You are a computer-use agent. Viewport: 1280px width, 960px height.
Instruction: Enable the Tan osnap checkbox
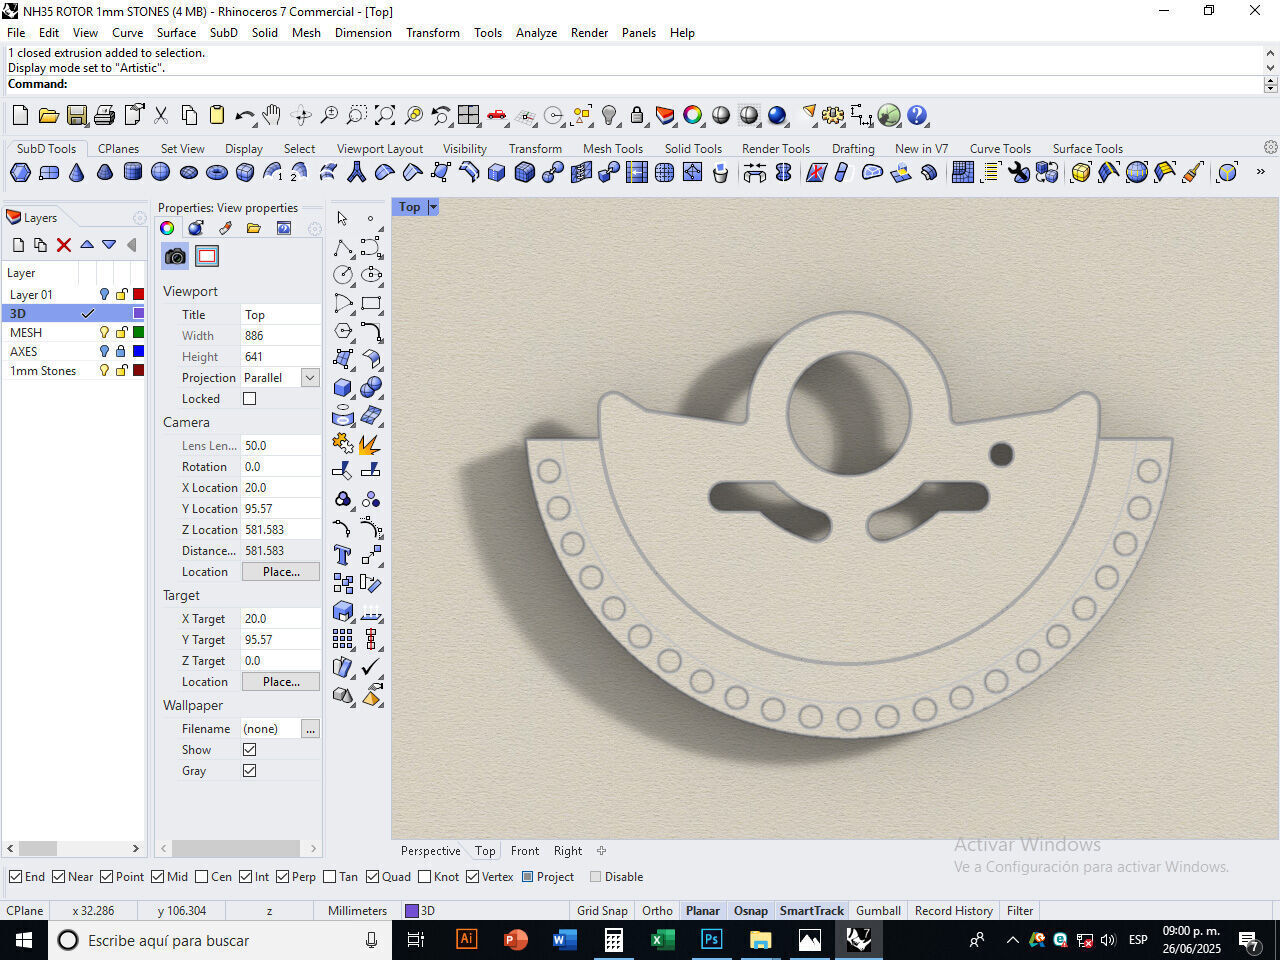[x=330, y=877]
